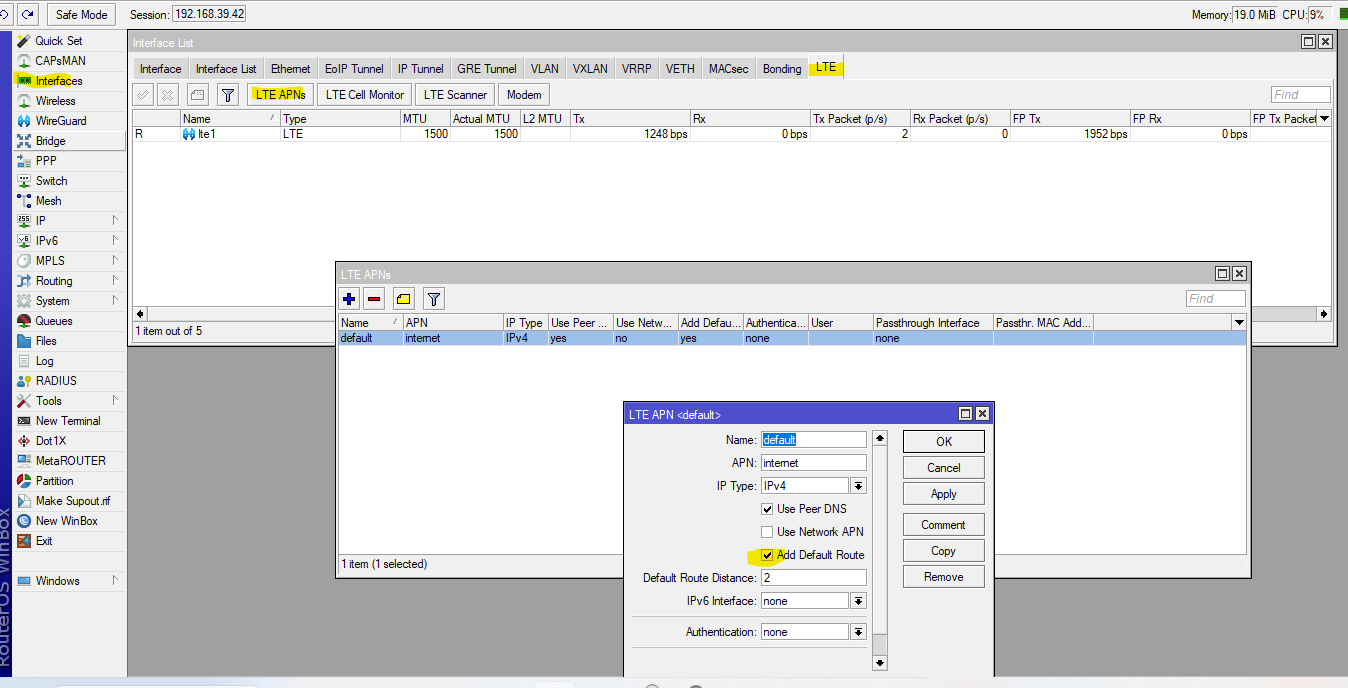Open Dot1X in the sidebar

click(x=50, y=441)
